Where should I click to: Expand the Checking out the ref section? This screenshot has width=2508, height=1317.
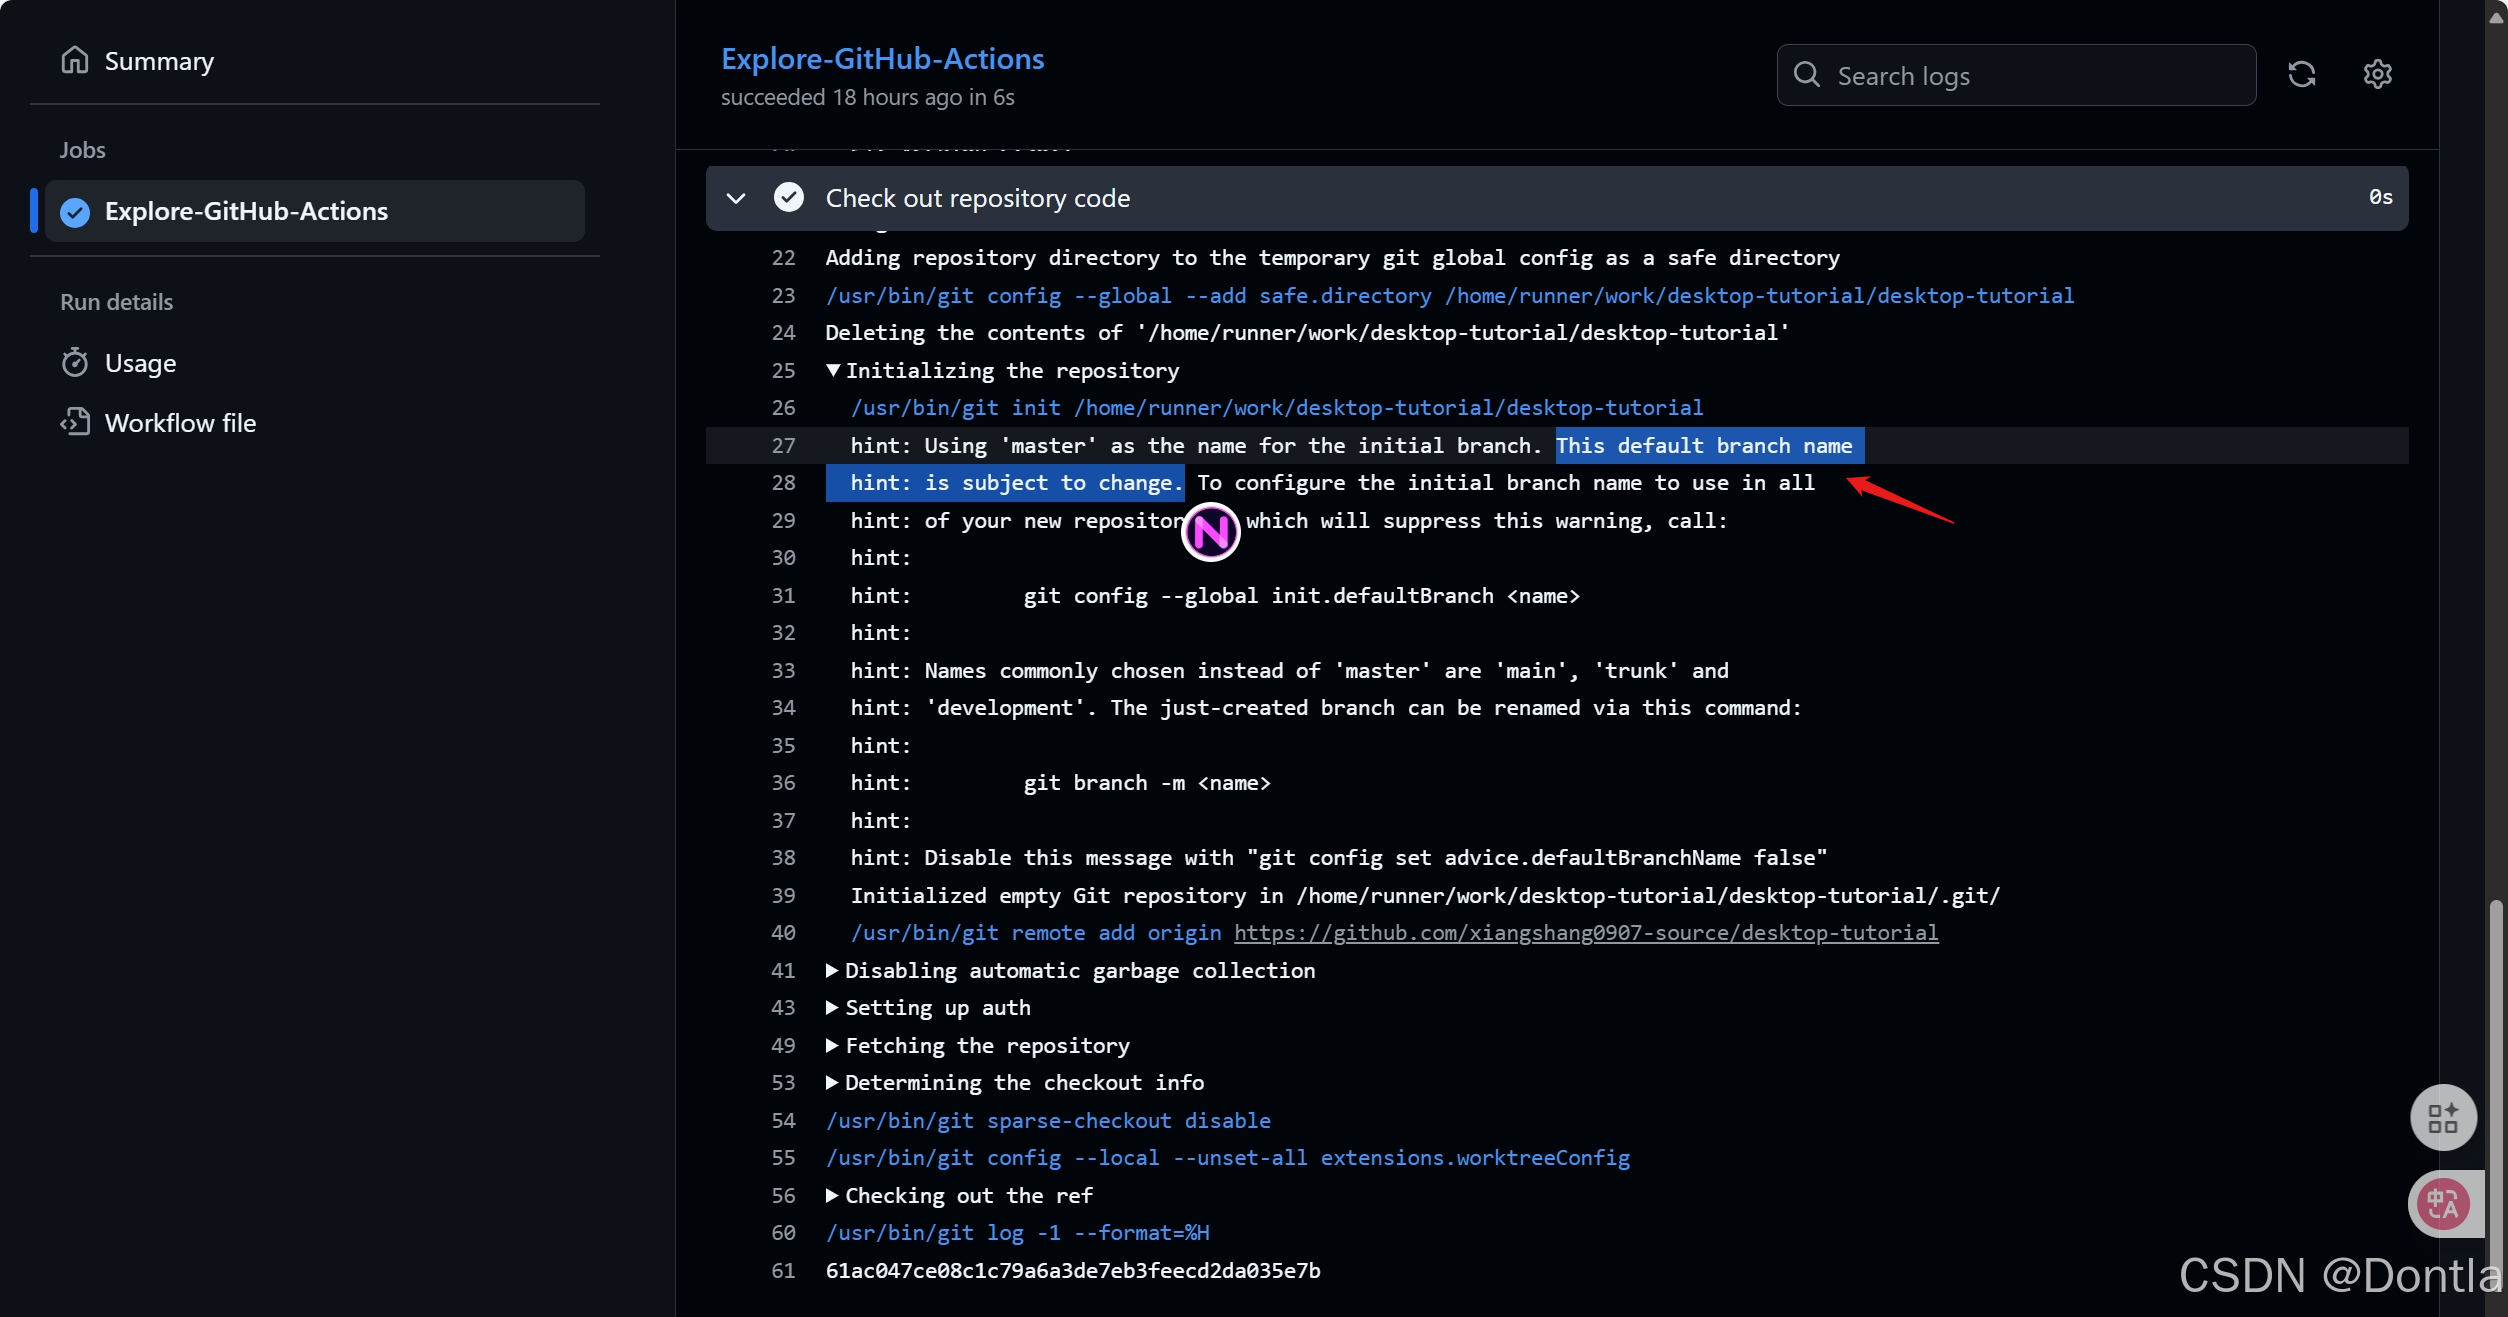pyautogui.click(x=833, y=1195)
